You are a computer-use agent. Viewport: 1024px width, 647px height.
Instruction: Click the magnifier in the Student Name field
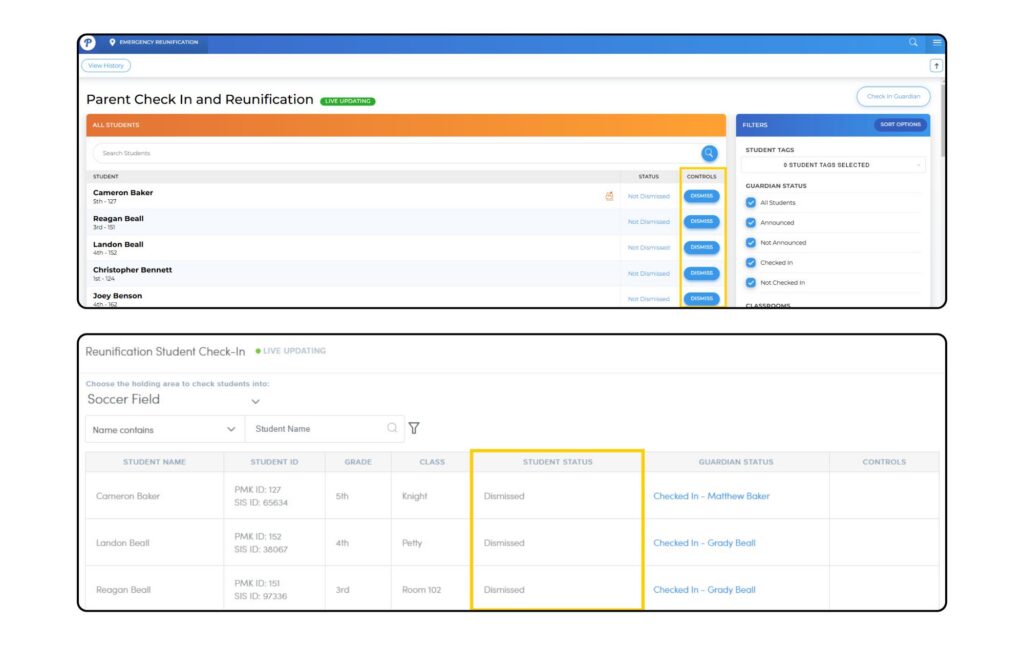392,428
